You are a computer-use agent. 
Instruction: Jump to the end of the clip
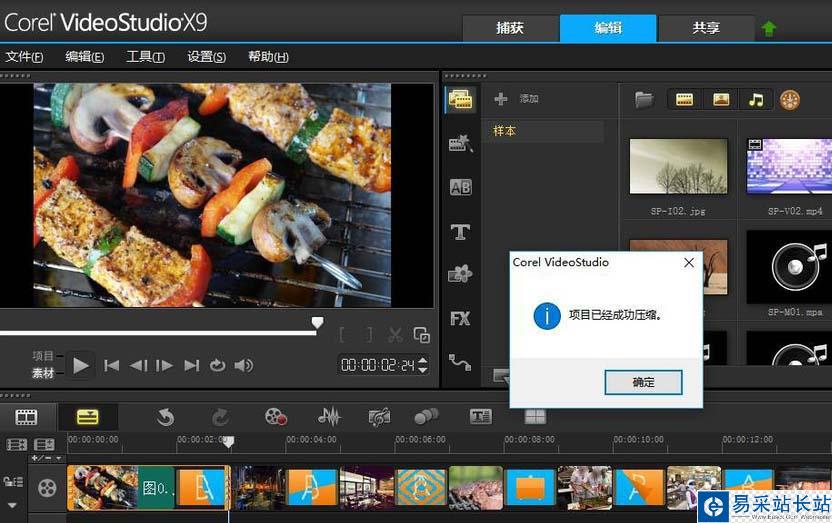(192, 365)
